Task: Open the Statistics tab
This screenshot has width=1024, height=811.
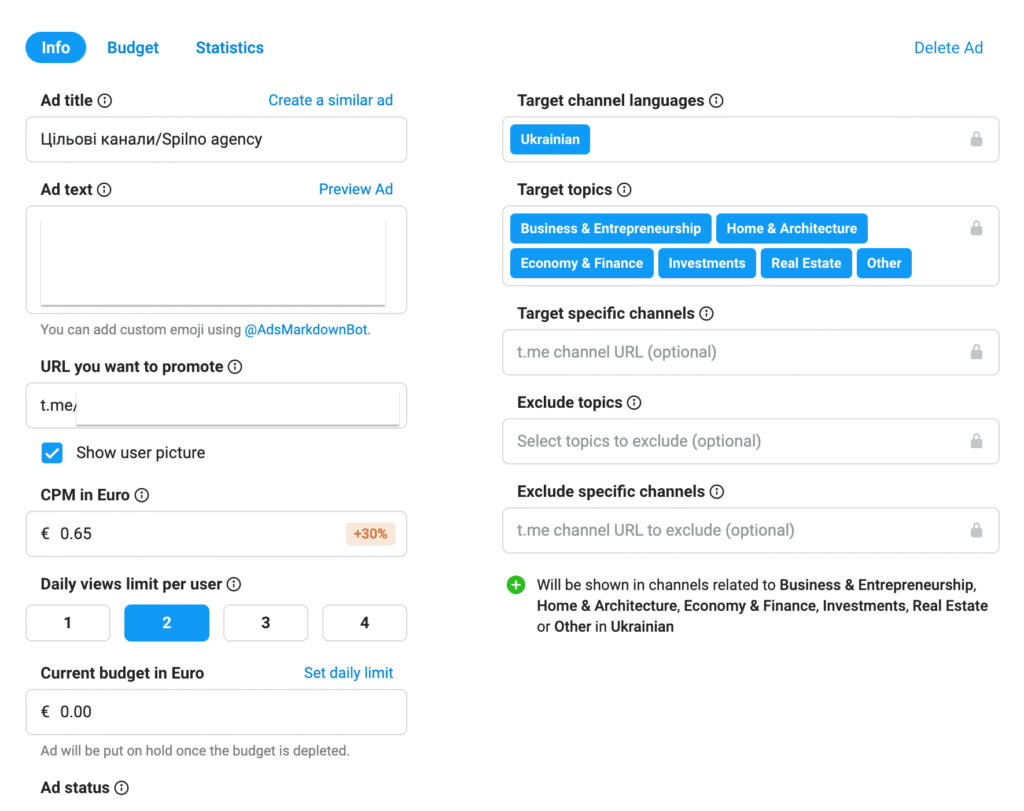Action: (230, 48)
